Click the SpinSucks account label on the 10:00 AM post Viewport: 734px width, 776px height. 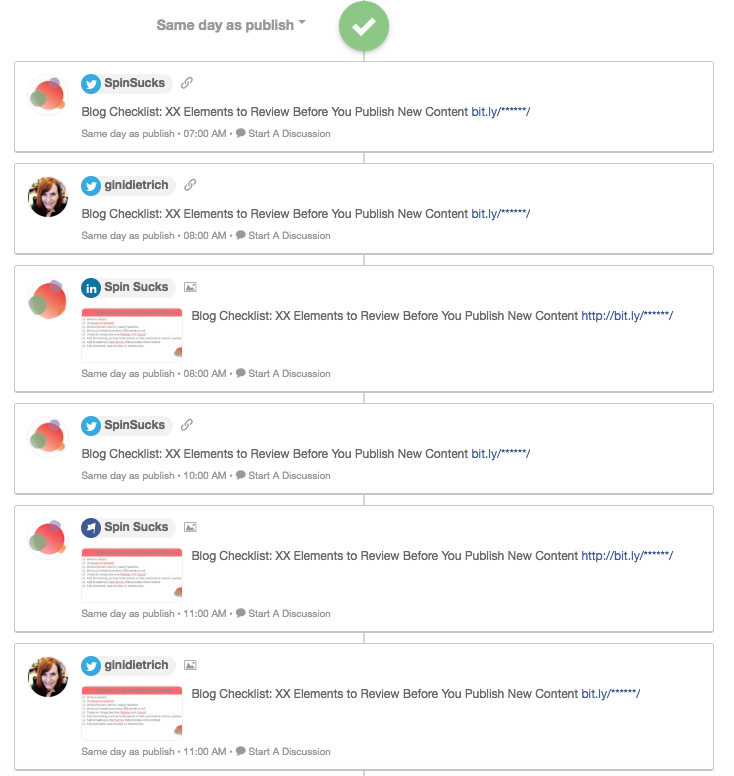click(134, 426)
